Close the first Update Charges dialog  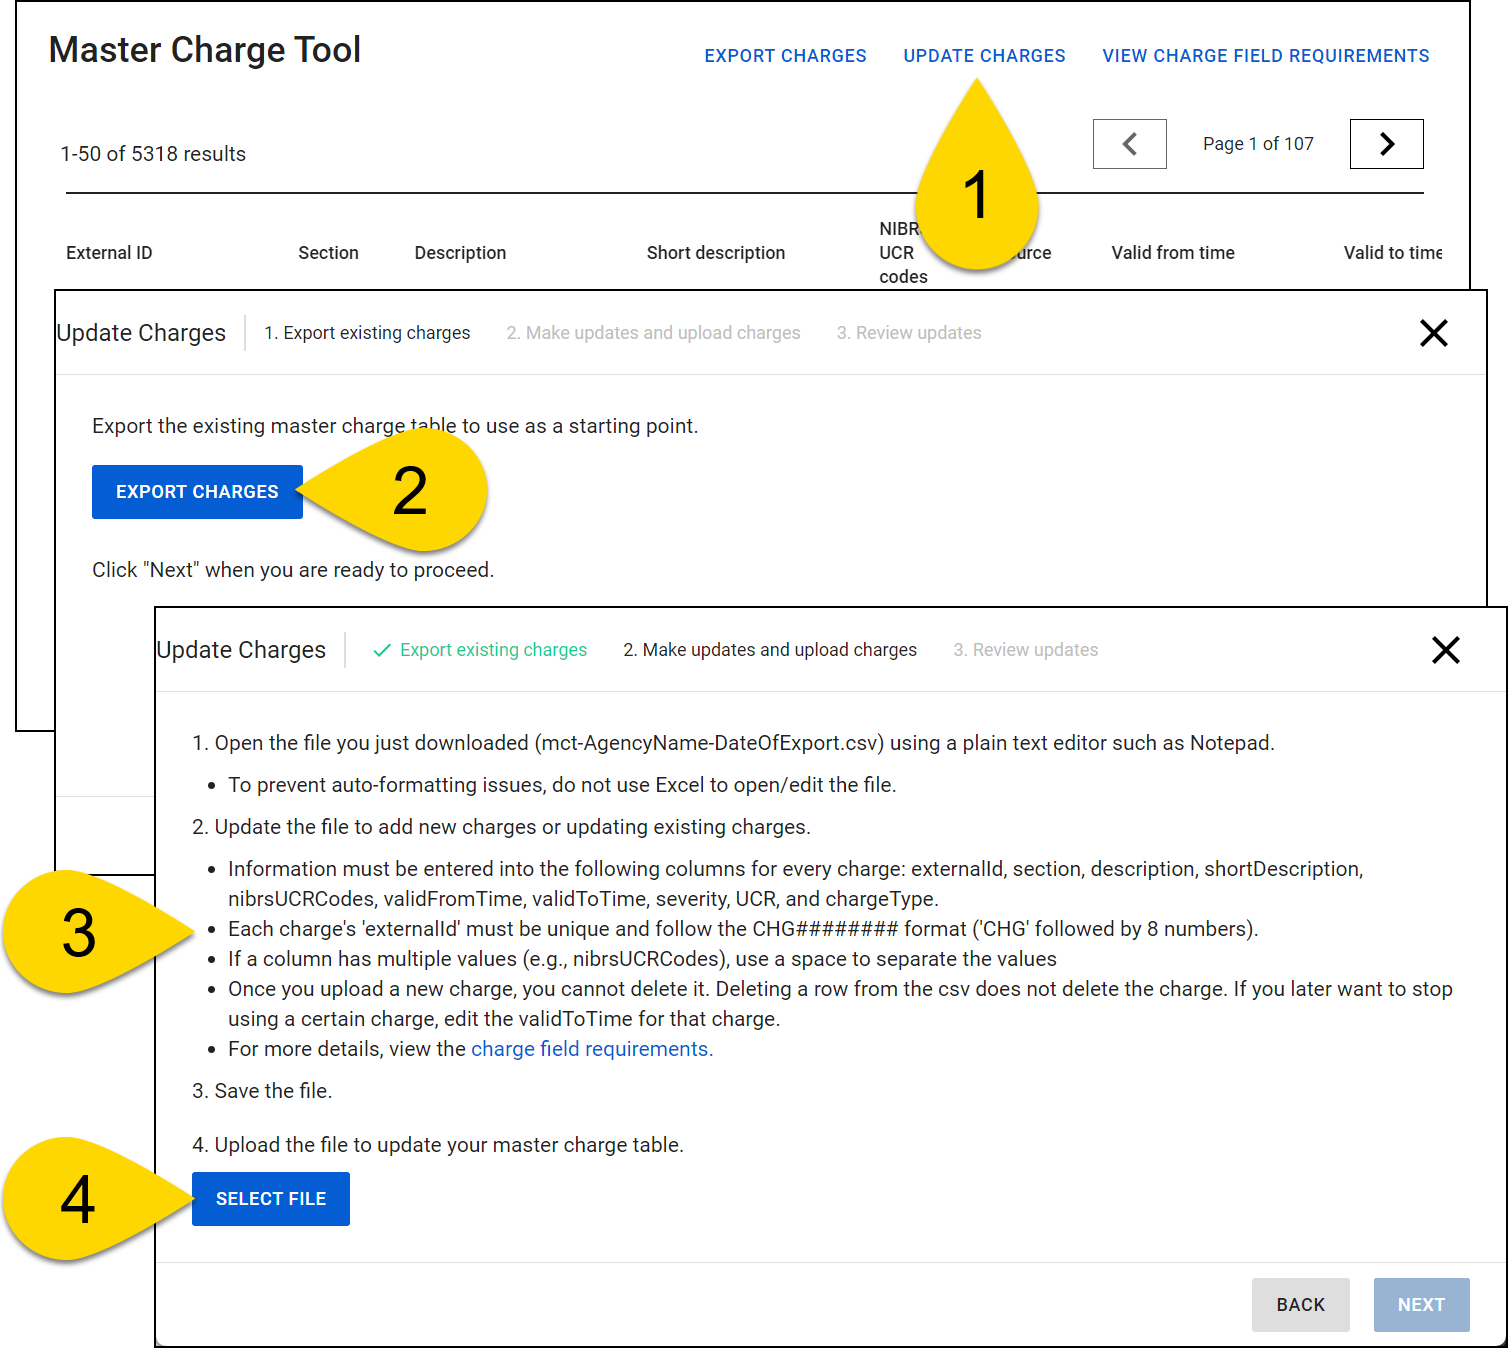click(x=1434, y=333)
